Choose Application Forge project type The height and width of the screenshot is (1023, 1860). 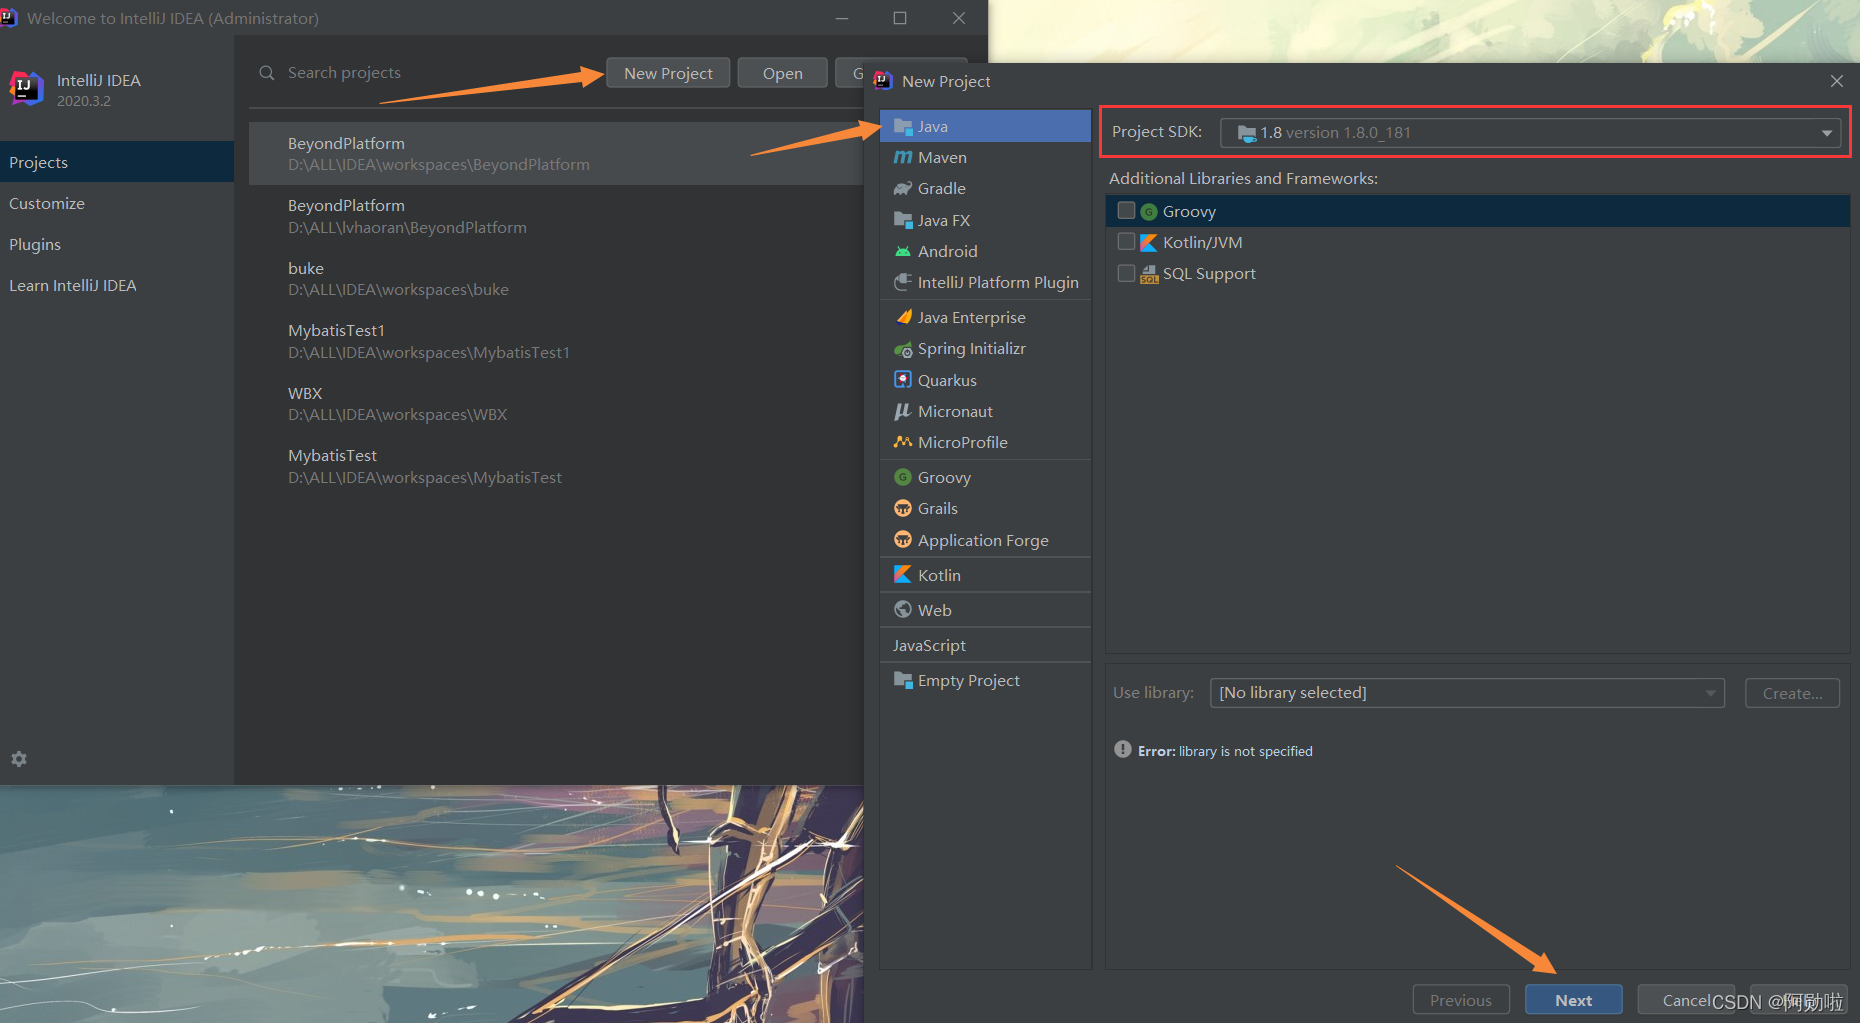click(985, 540)
